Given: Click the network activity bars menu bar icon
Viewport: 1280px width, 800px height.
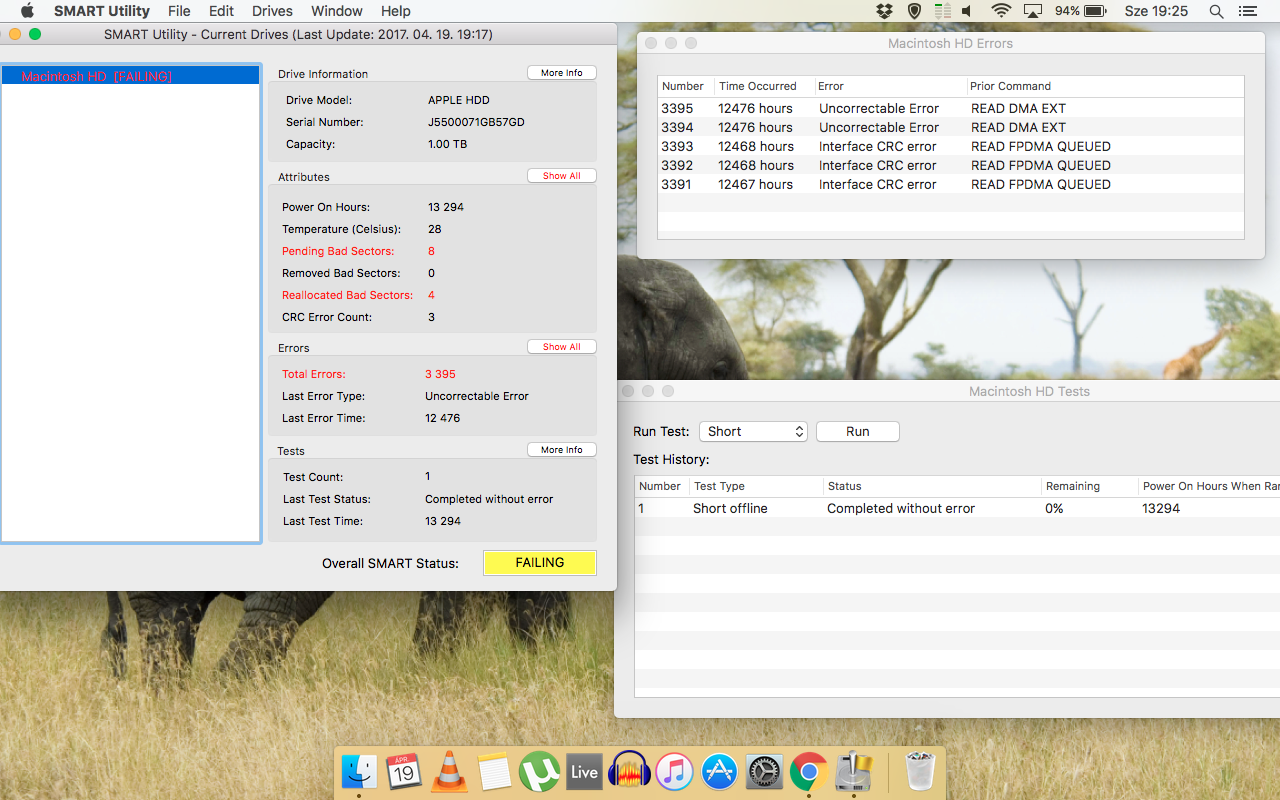Looking at the screenshot, I should [941, 11].
